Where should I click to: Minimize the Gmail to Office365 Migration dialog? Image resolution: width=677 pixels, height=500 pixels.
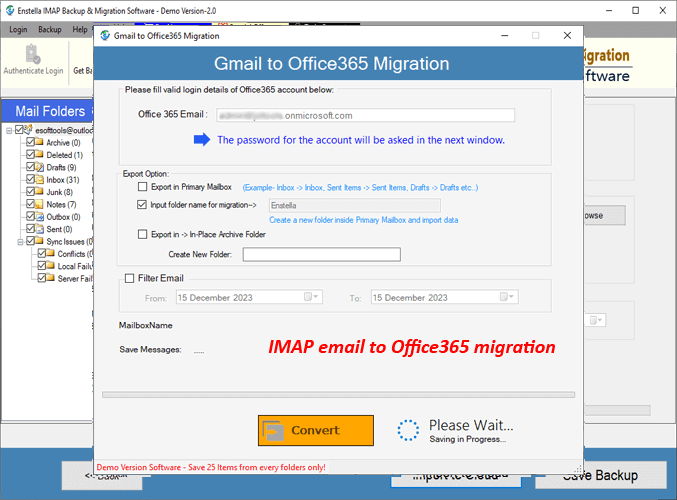tap(504, 36)
